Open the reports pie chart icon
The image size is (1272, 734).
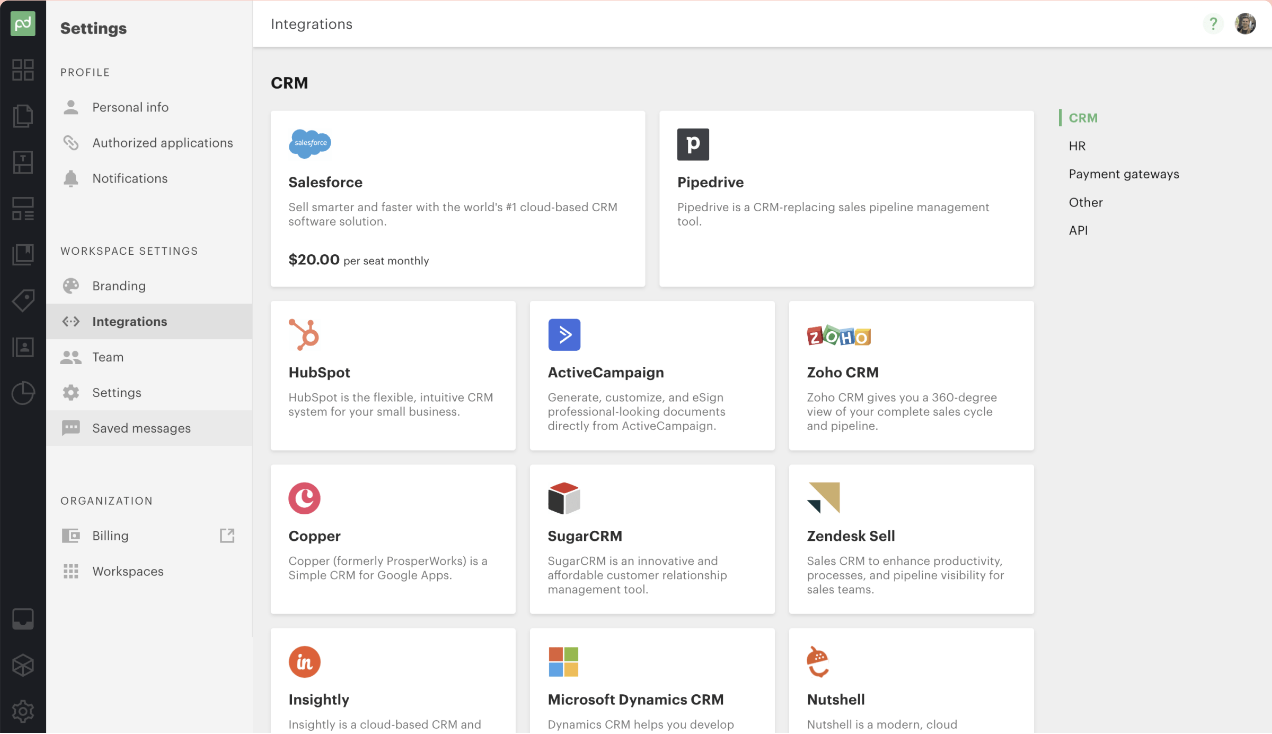(x=23, y=393)
